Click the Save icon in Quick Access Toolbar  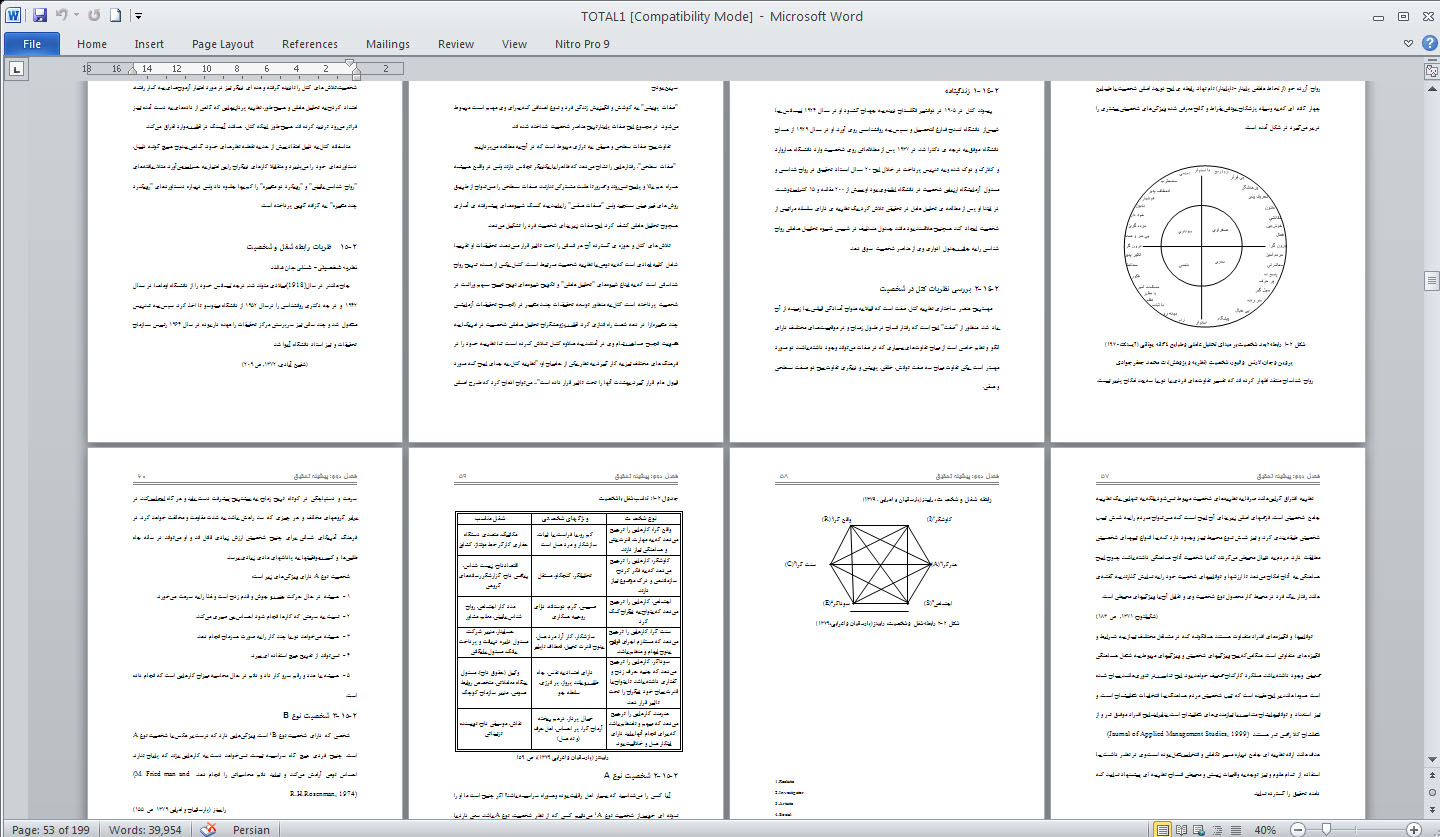[x=40, y=16]
